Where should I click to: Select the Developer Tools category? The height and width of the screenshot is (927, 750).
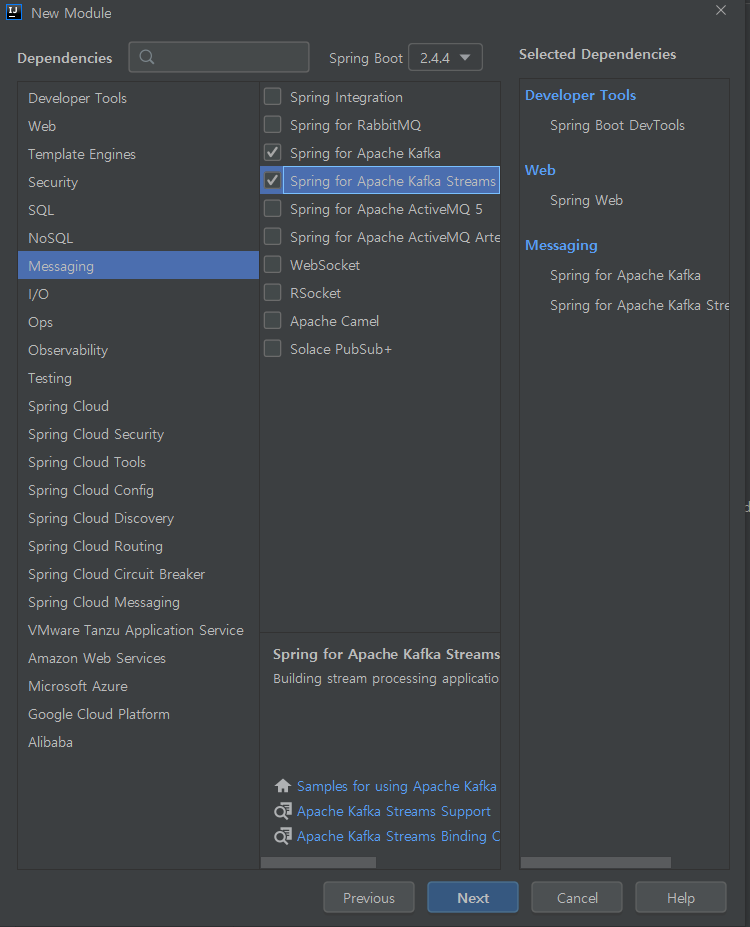(138, 98)
